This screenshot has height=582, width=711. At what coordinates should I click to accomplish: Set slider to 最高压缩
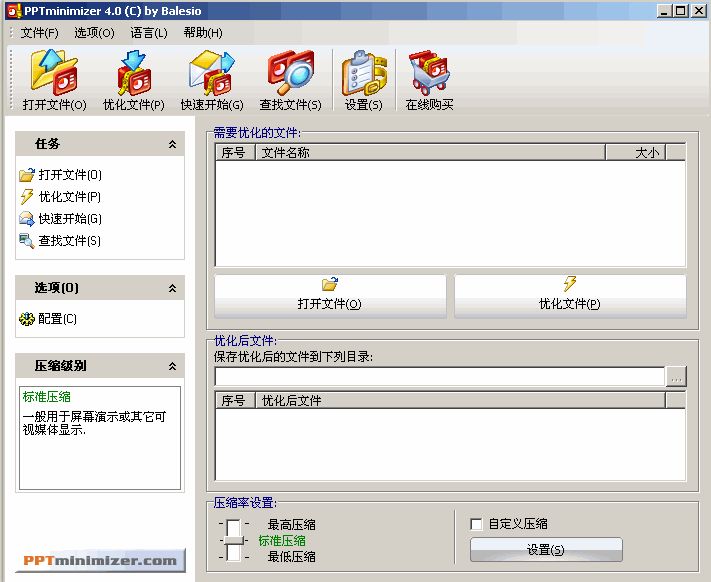tap(291, 525)
